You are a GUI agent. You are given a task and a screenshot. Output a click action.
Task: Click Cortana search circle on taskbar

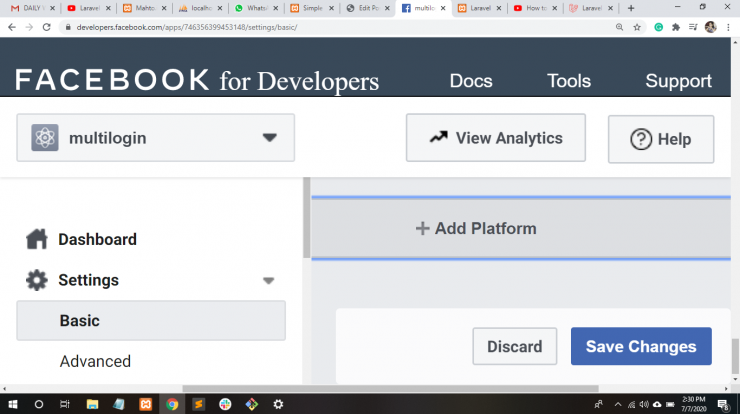coord(39,404)
